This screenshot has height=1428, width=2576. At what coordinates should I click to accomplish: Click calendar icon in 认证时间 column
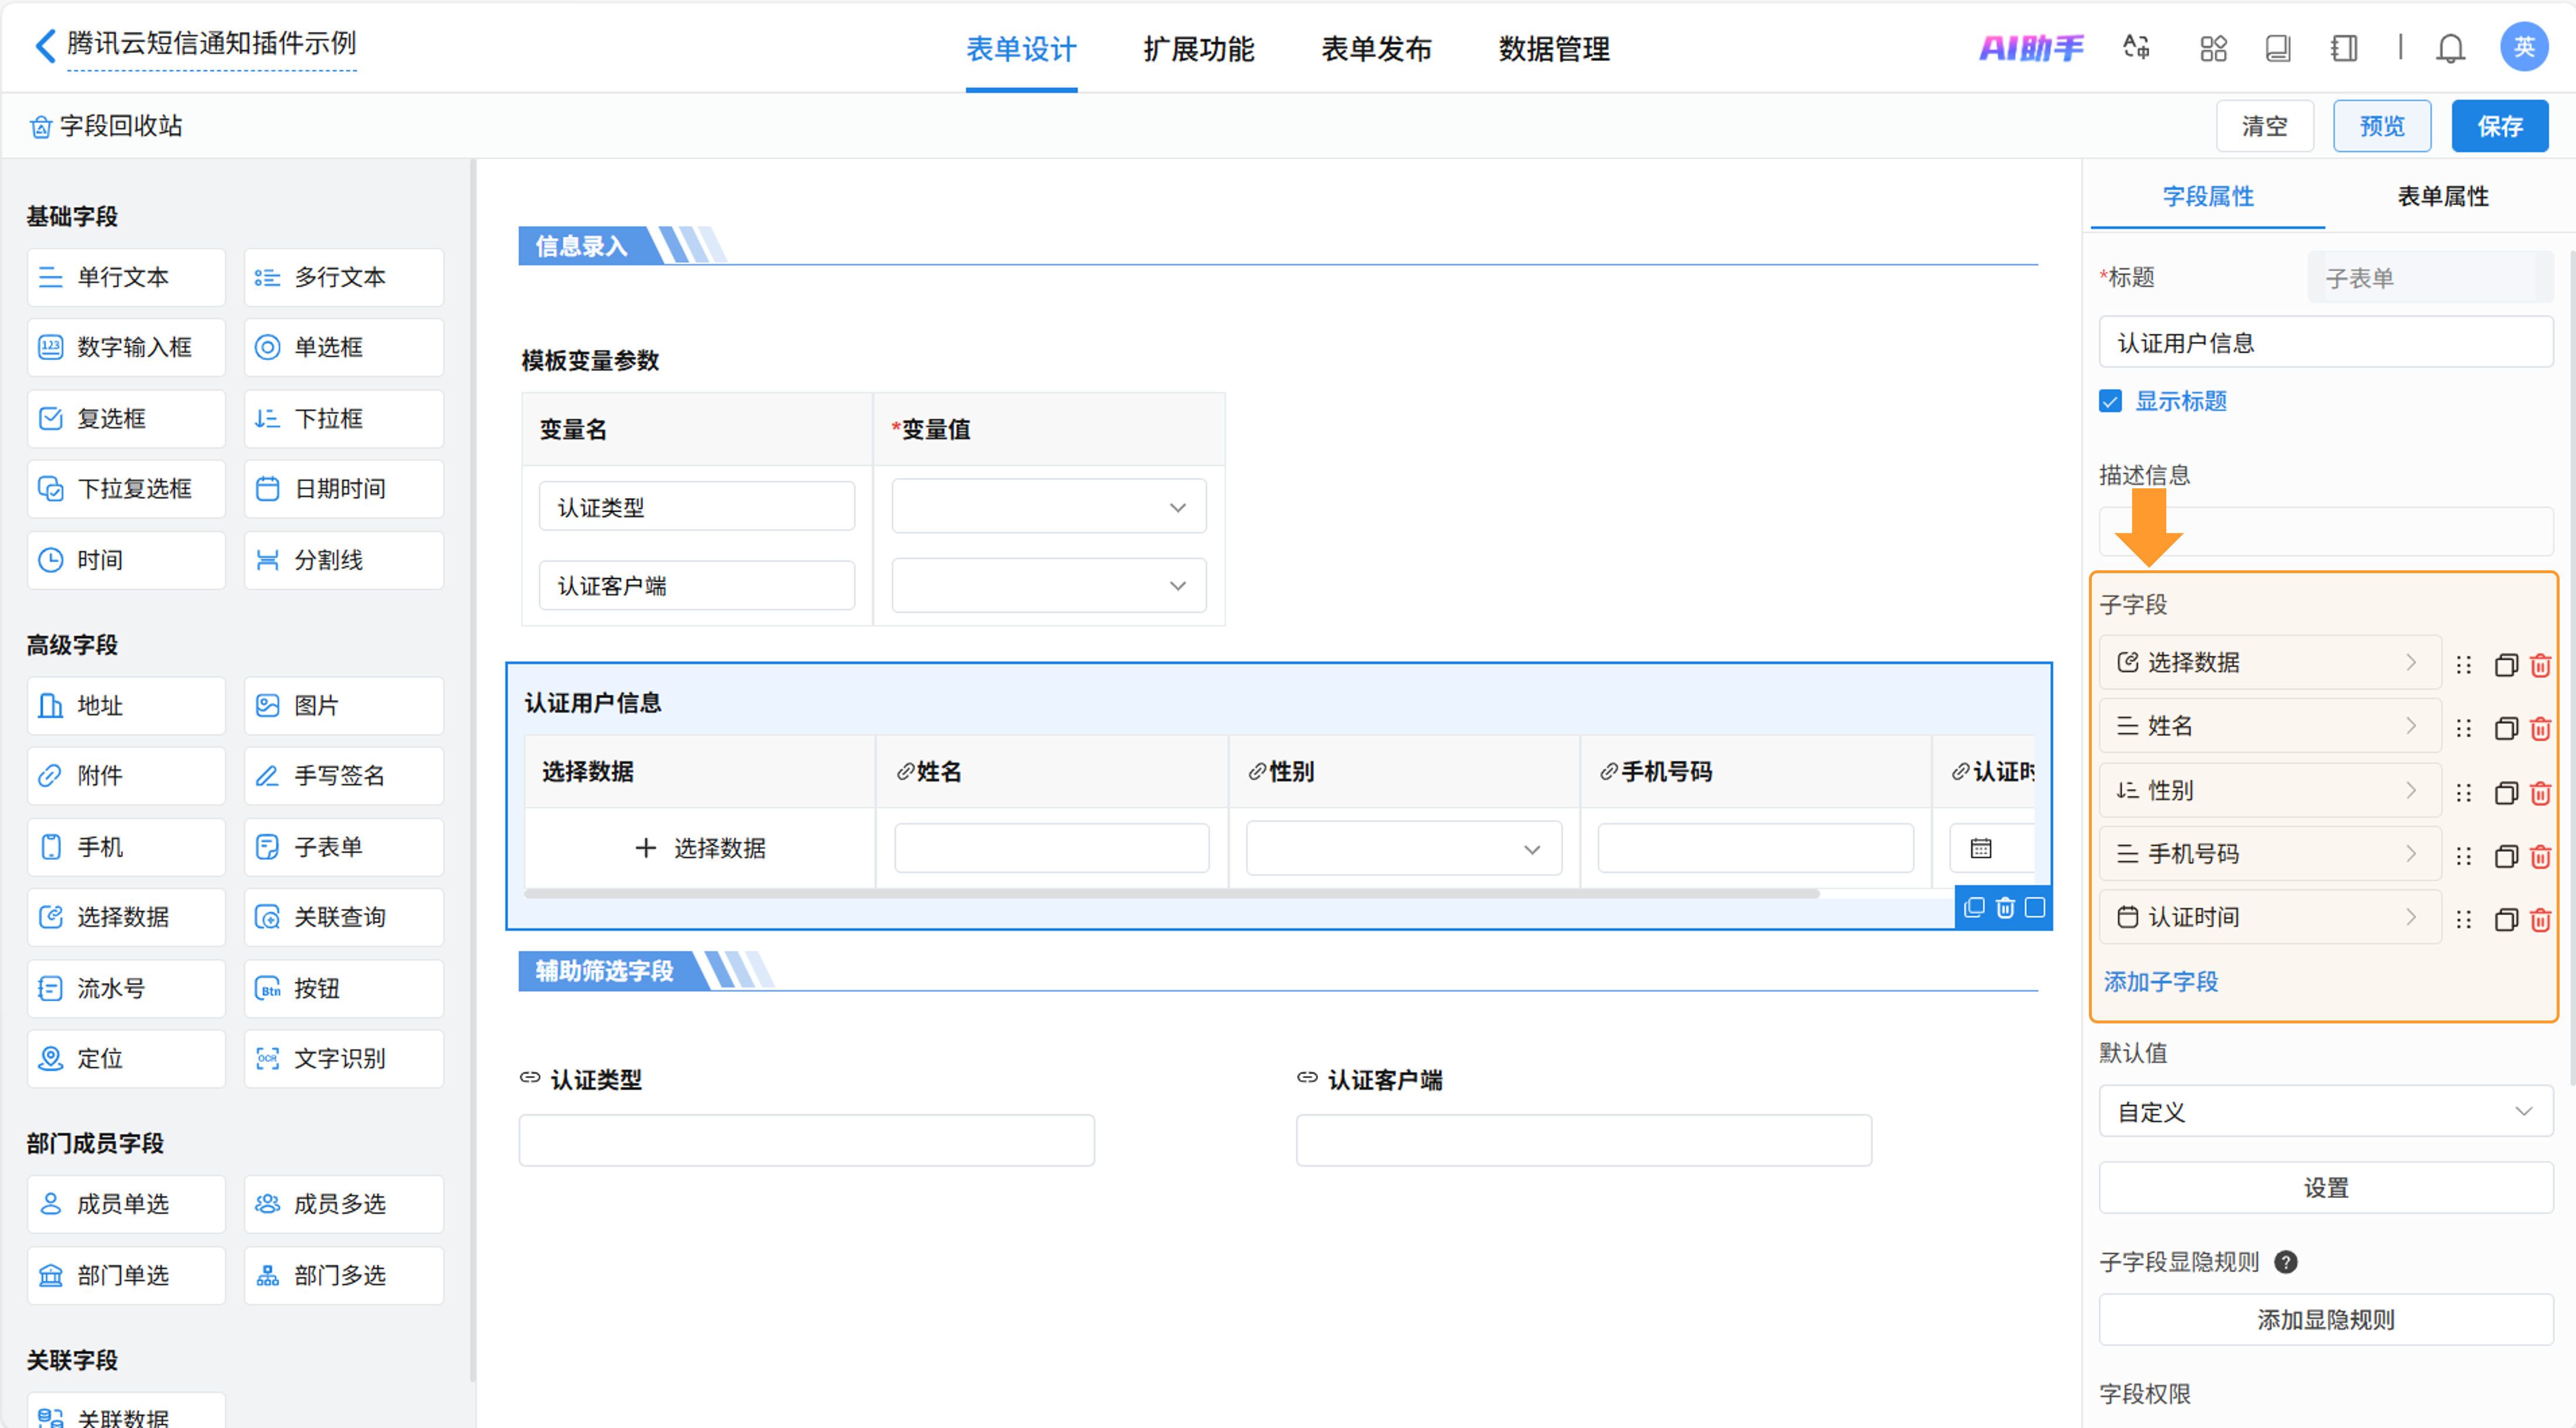coord(1981,849)
